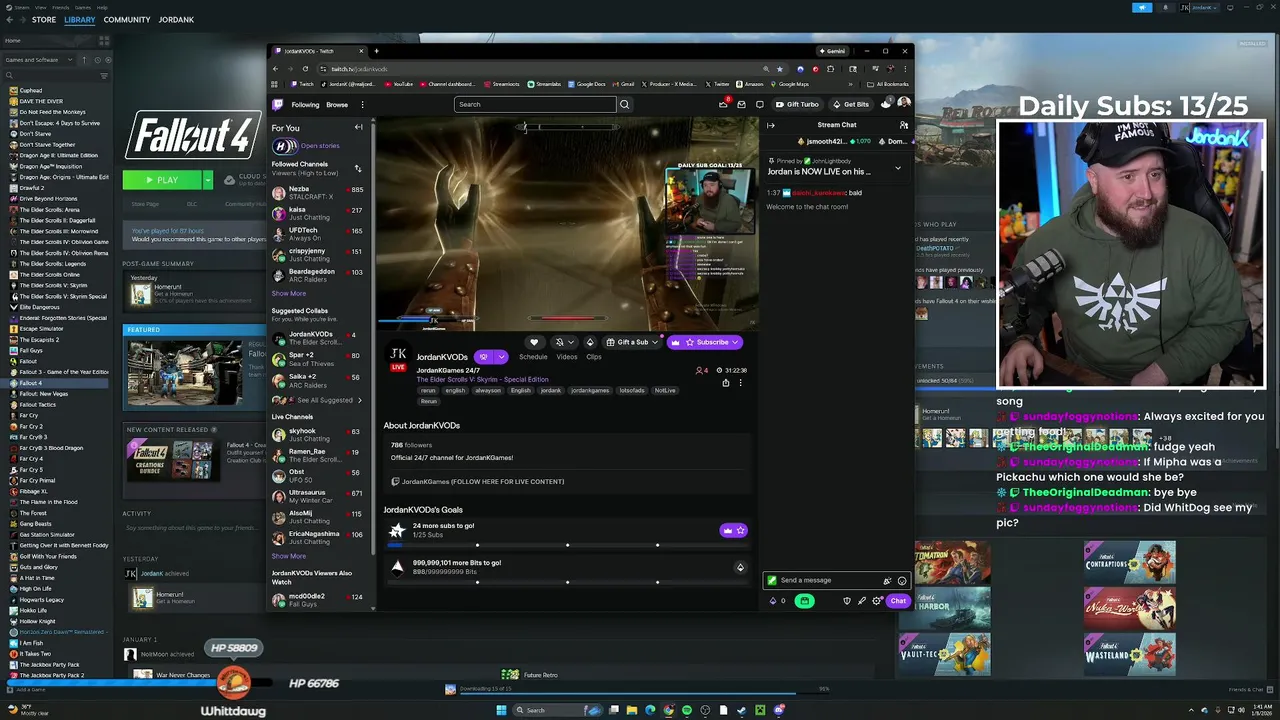Go to Twitch Following tab
The image size is (1280, 720).
pyautogui.click(x=305, y=104)
